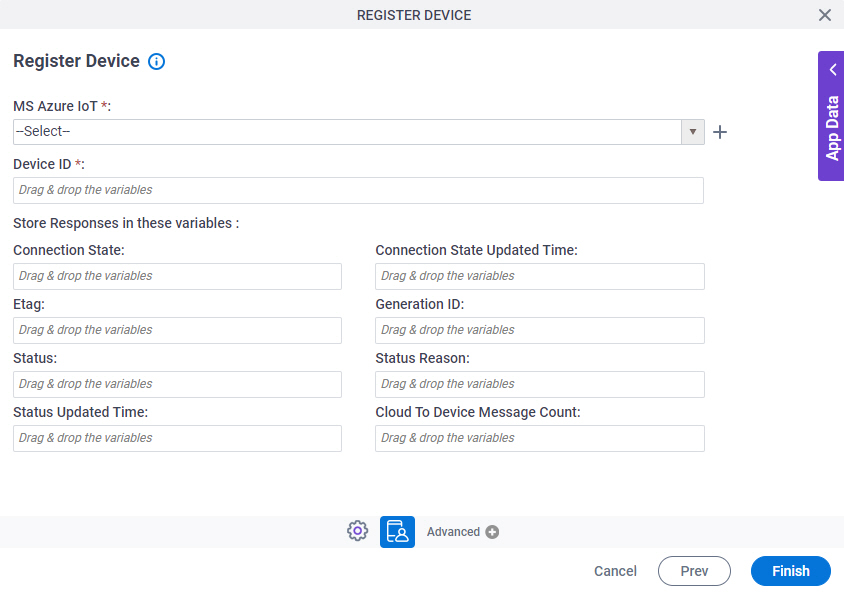Screen dimensions: 844x596
Task: Click the Cancel link
Action: pos(614,571)
